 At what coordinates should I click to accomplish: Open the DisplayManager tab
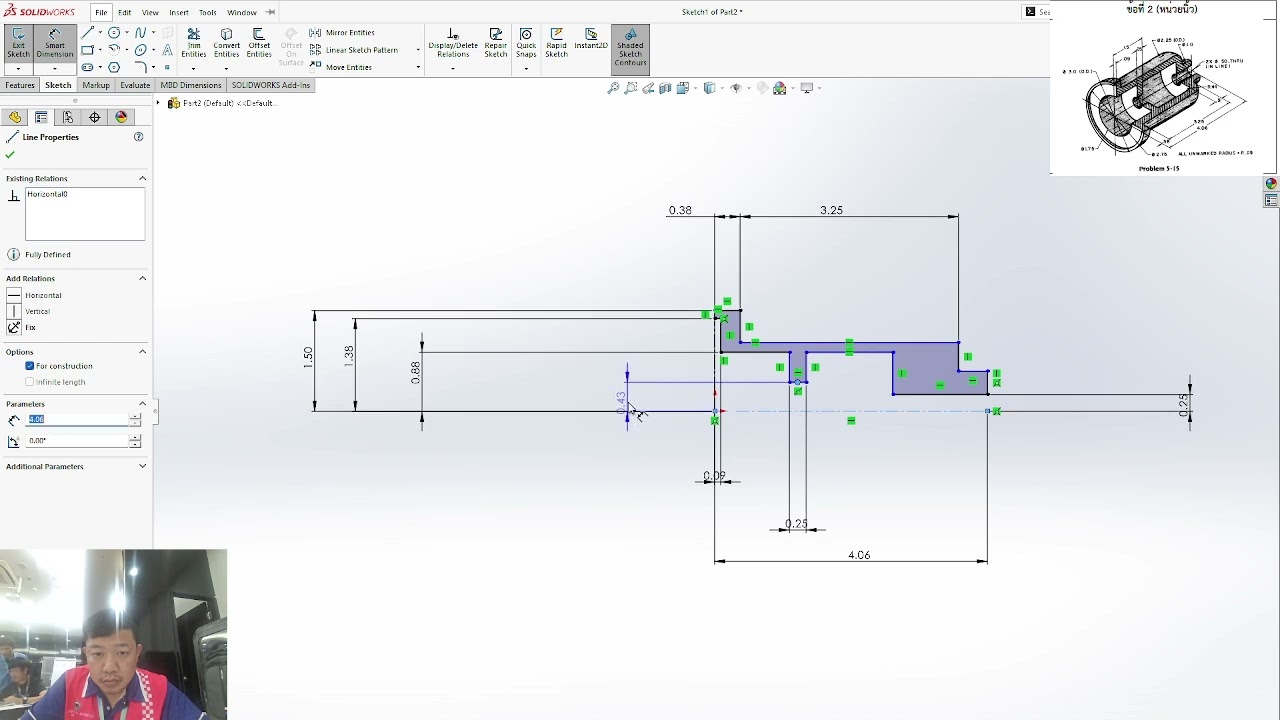tap(121, 117)
